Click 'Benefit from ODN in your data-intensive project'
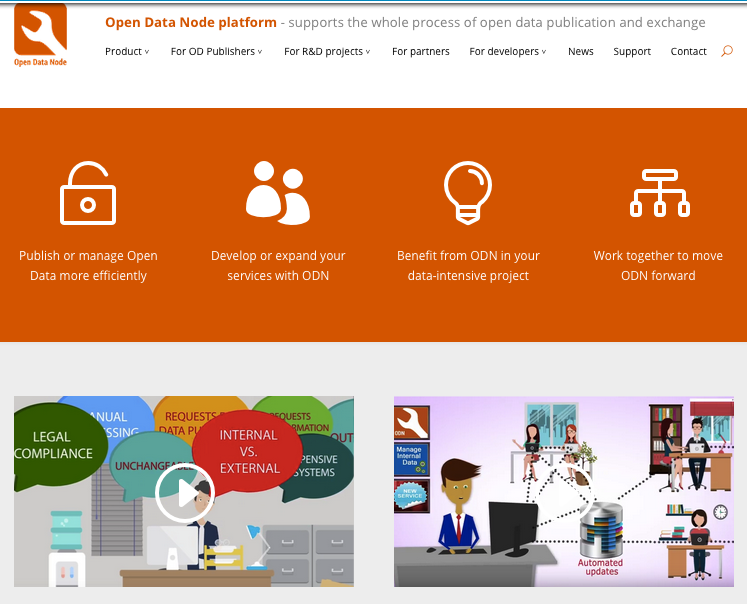The width and height of the screenshot is (747, 604). click(468, 265)
